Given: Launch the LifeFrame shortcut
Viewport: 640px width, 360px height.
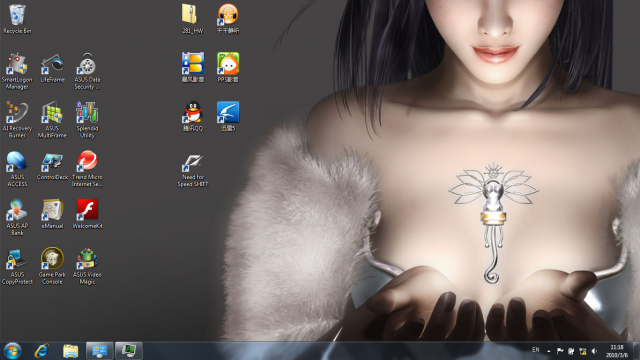Looking at the screenshot, I should pyautogui.click(x=52, y=68).
